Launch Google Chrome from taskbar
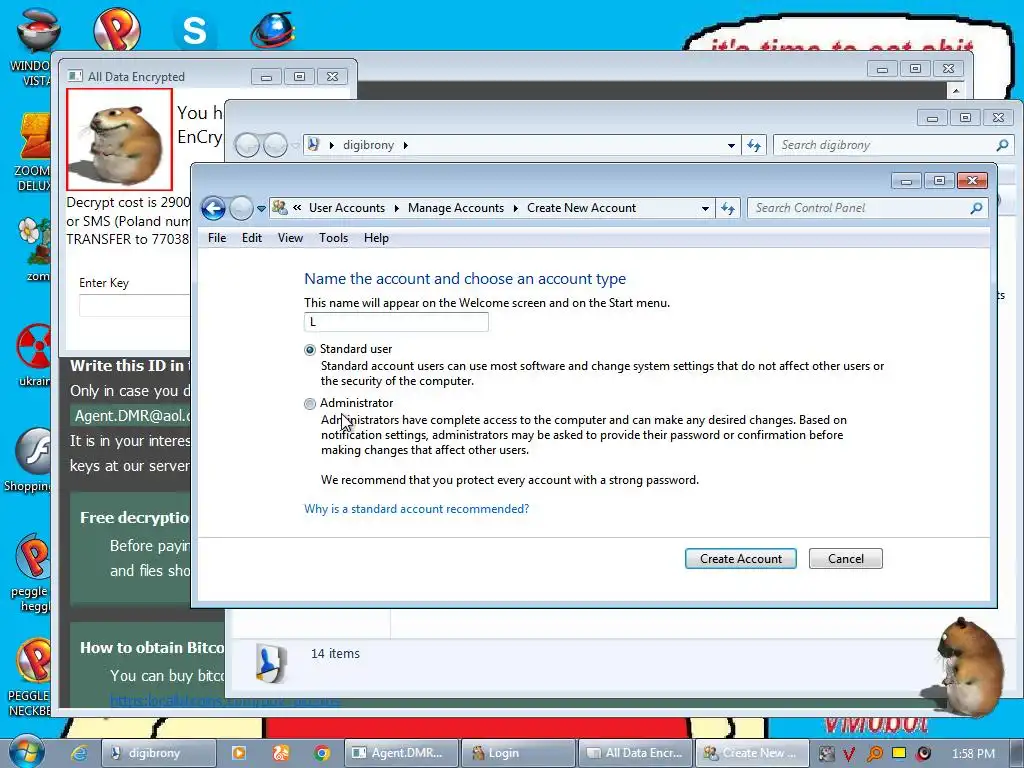This screenshot has height=768, width=1024. tap(321, 753)
